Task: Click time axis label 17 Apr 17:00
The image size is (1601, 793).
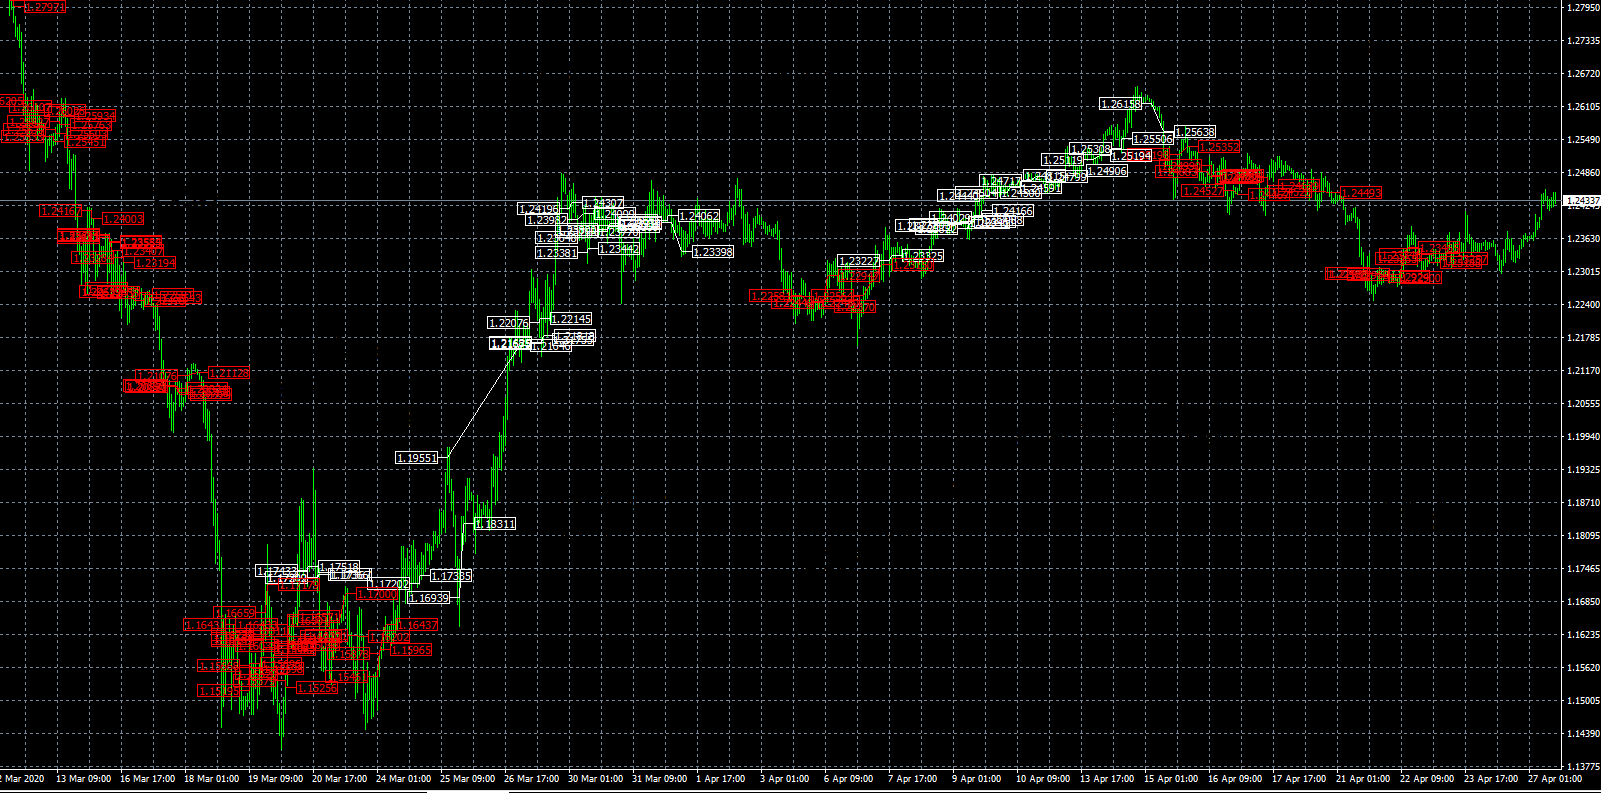Action: coord(1299,778)
